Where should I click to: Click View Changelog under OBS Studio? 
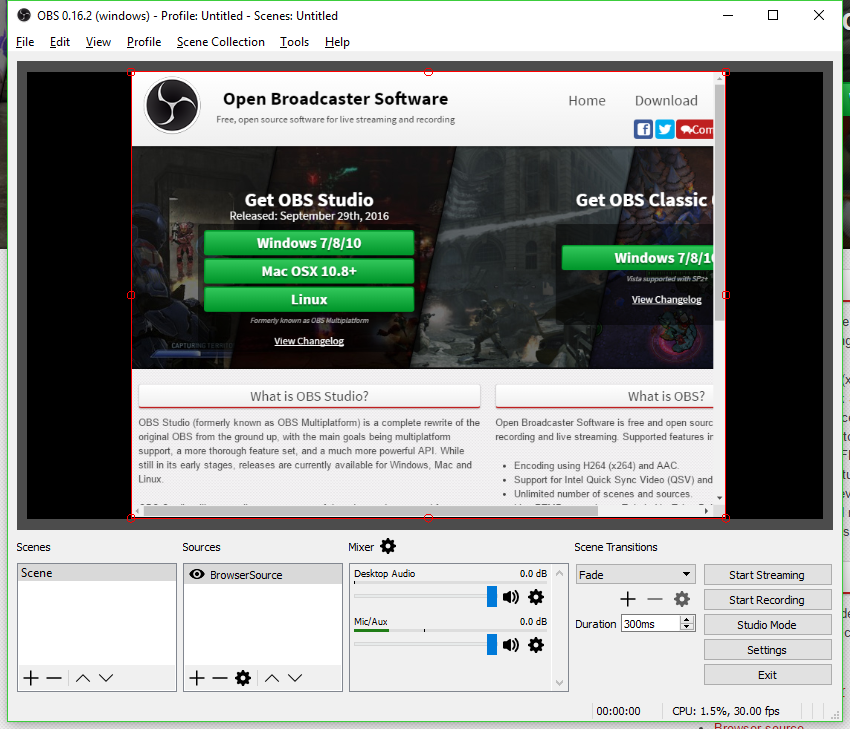[309, 341]
